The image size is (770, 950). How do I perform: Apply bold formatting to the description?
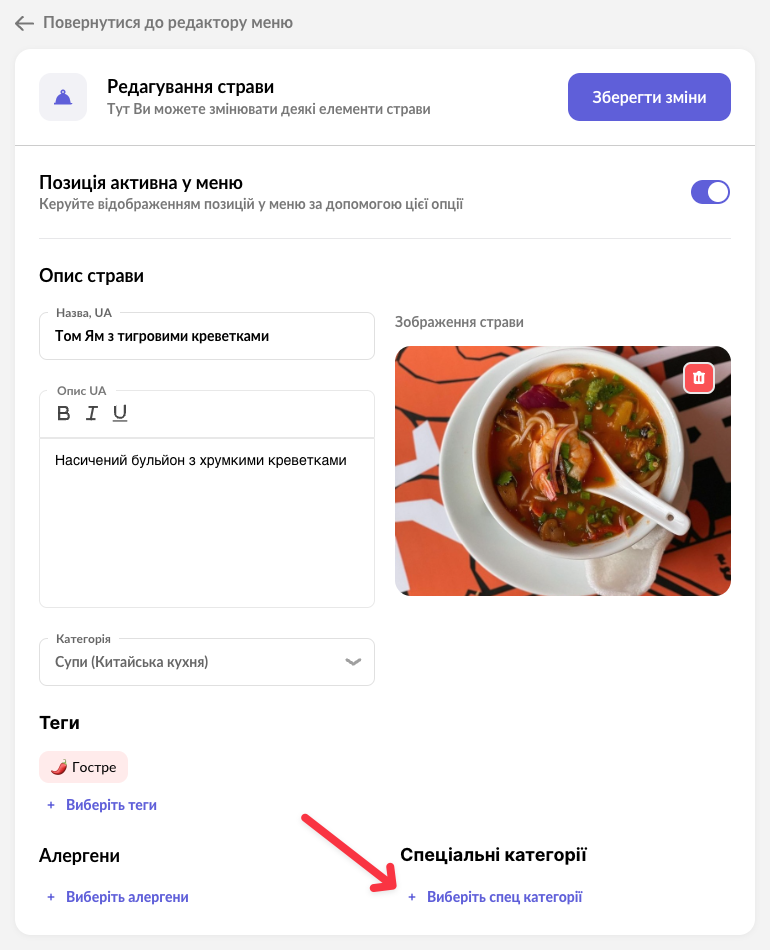point(63,413)
